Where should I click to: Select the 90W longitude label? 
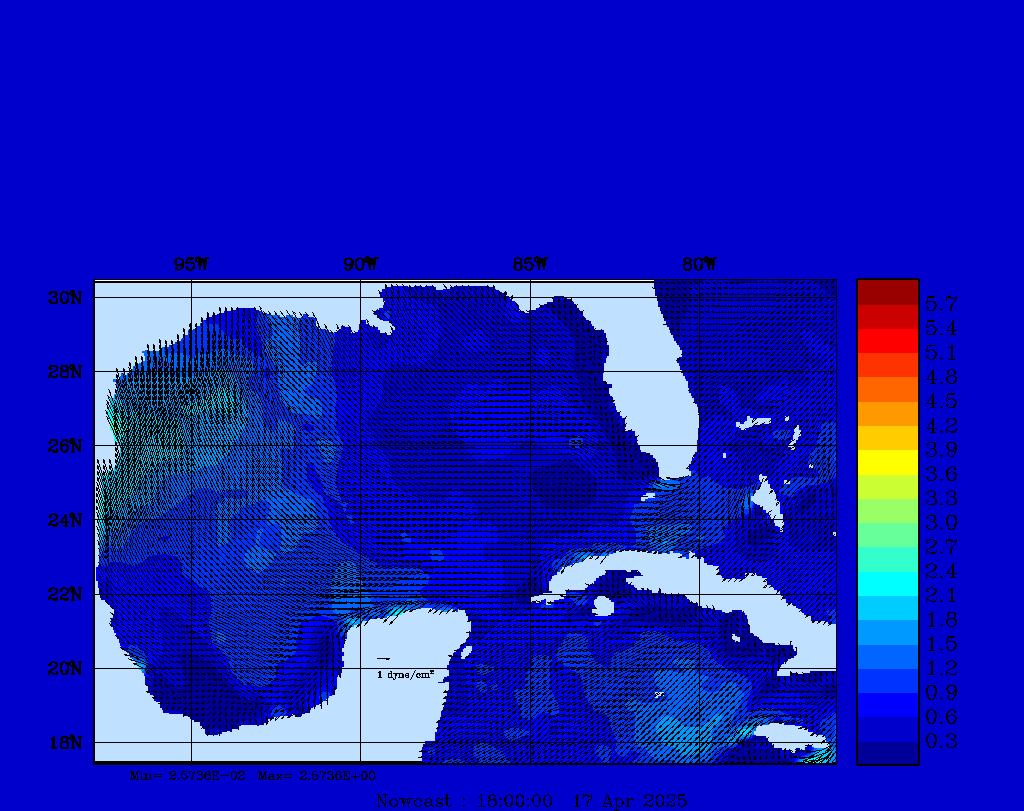click(360, 265)
